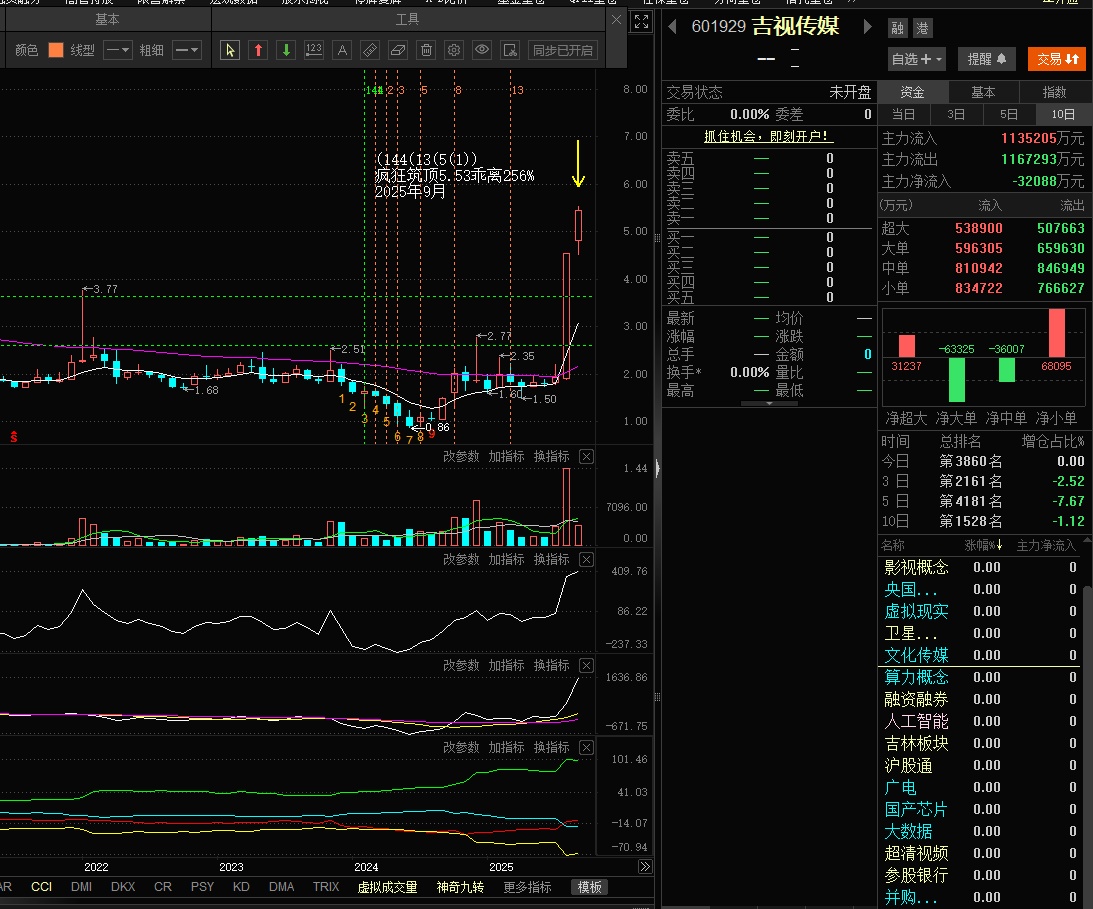Pick the orange 颜色 color swatch

pos(56,50)
